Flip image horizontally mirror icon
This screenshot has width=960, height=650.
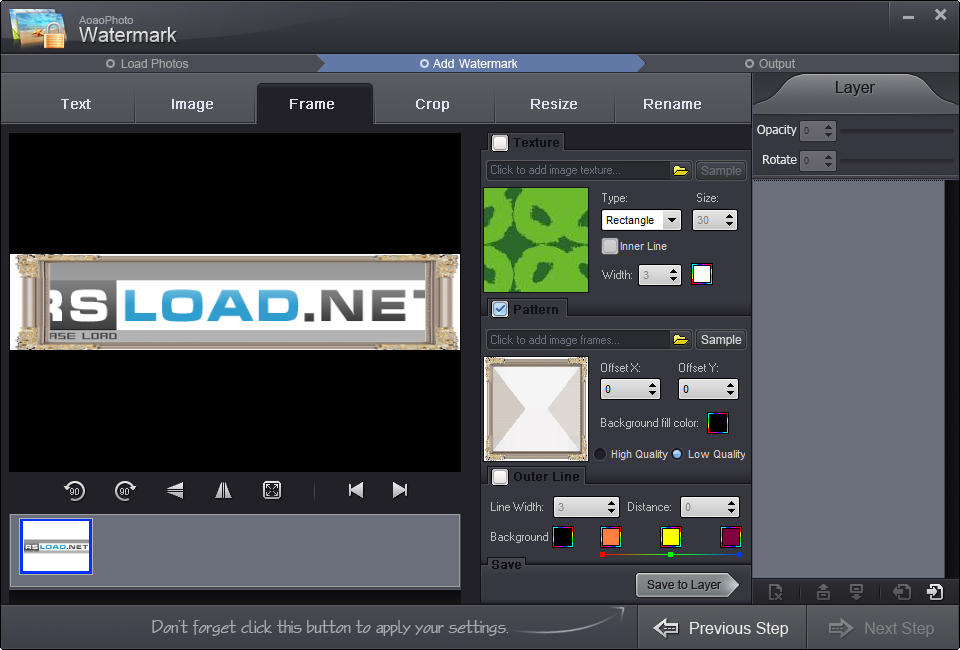[x=223, y=490]
